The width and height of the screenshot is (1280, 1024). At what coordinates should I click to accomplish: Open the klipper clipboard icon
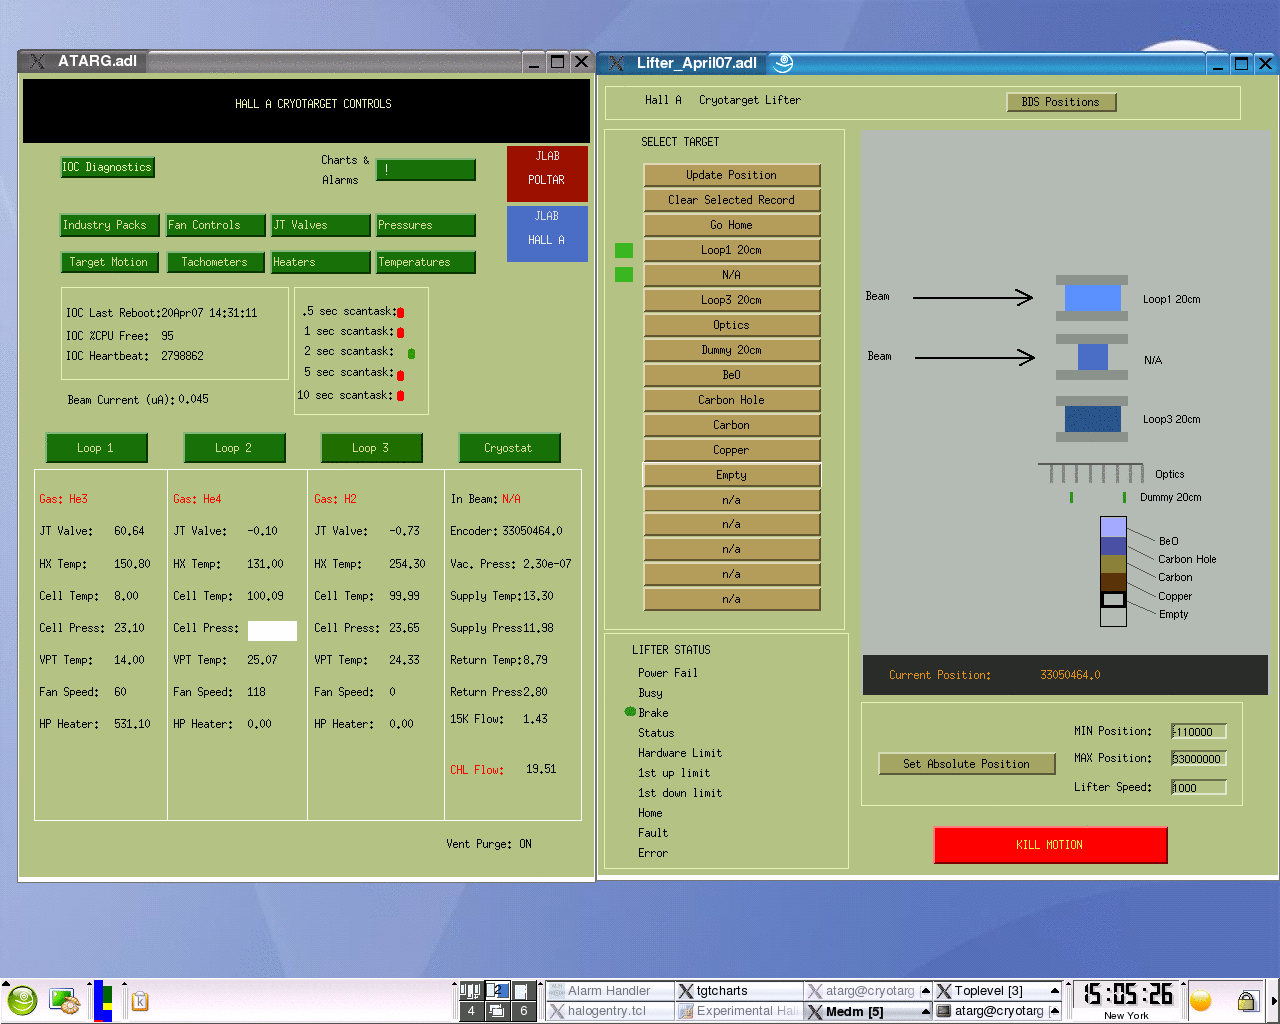140,1001
